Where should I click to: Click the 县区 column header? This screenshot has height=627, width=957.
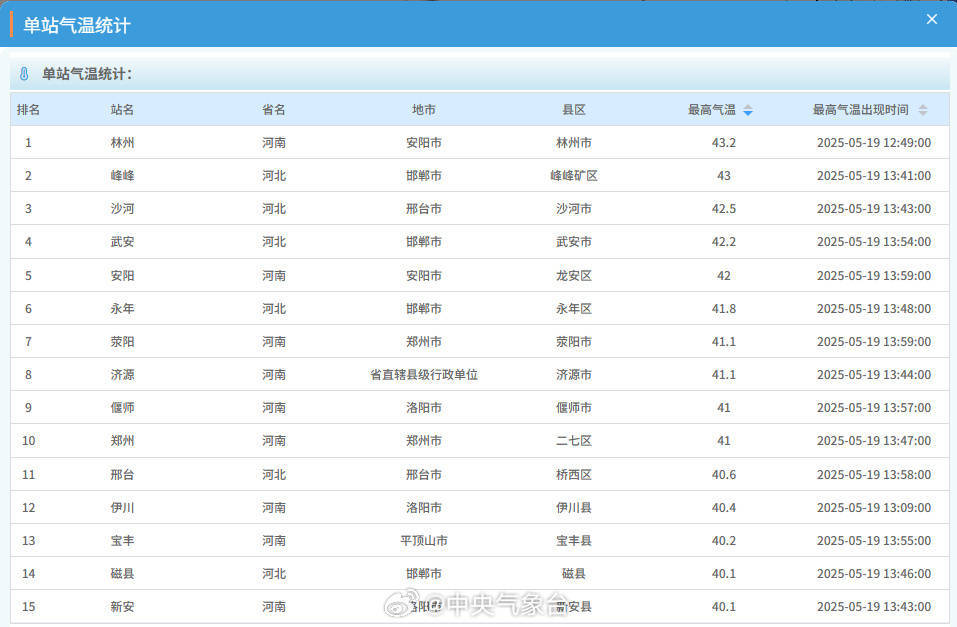point(574,110)
